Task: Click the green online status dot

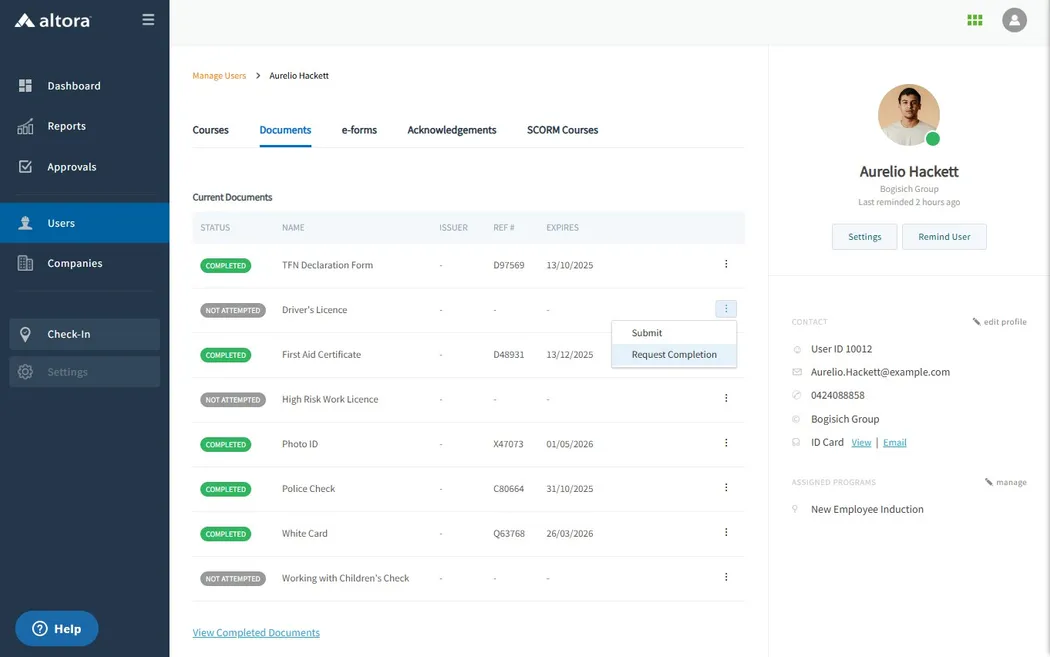Action: (933, 139)
